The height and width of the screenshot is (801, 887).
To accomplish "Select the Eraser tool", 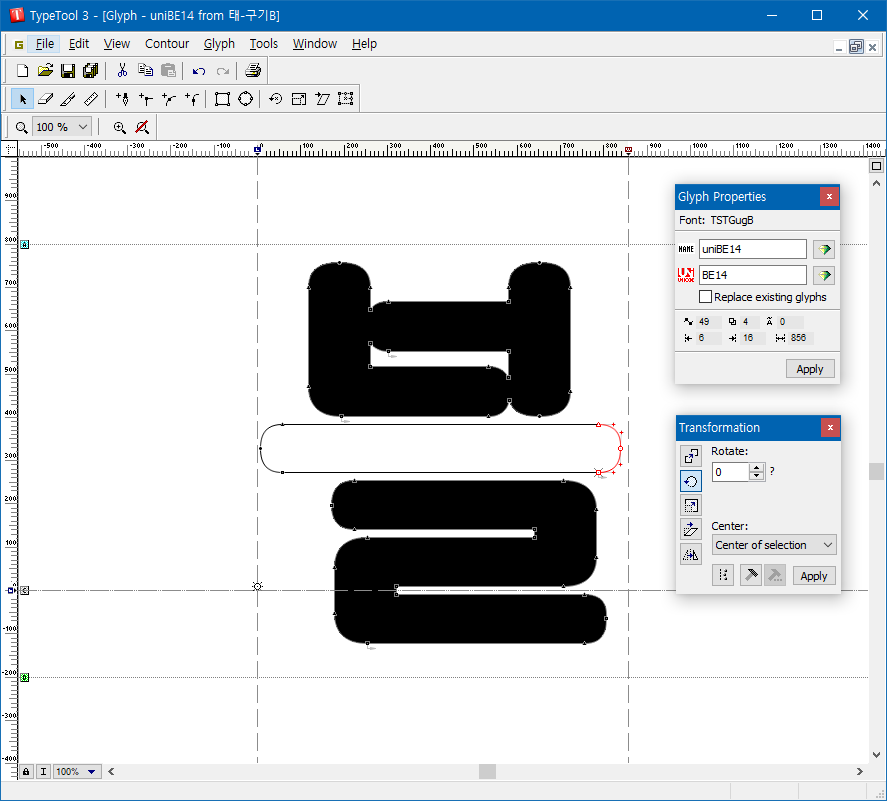I will pyautogui.click(x=45, y=99).
